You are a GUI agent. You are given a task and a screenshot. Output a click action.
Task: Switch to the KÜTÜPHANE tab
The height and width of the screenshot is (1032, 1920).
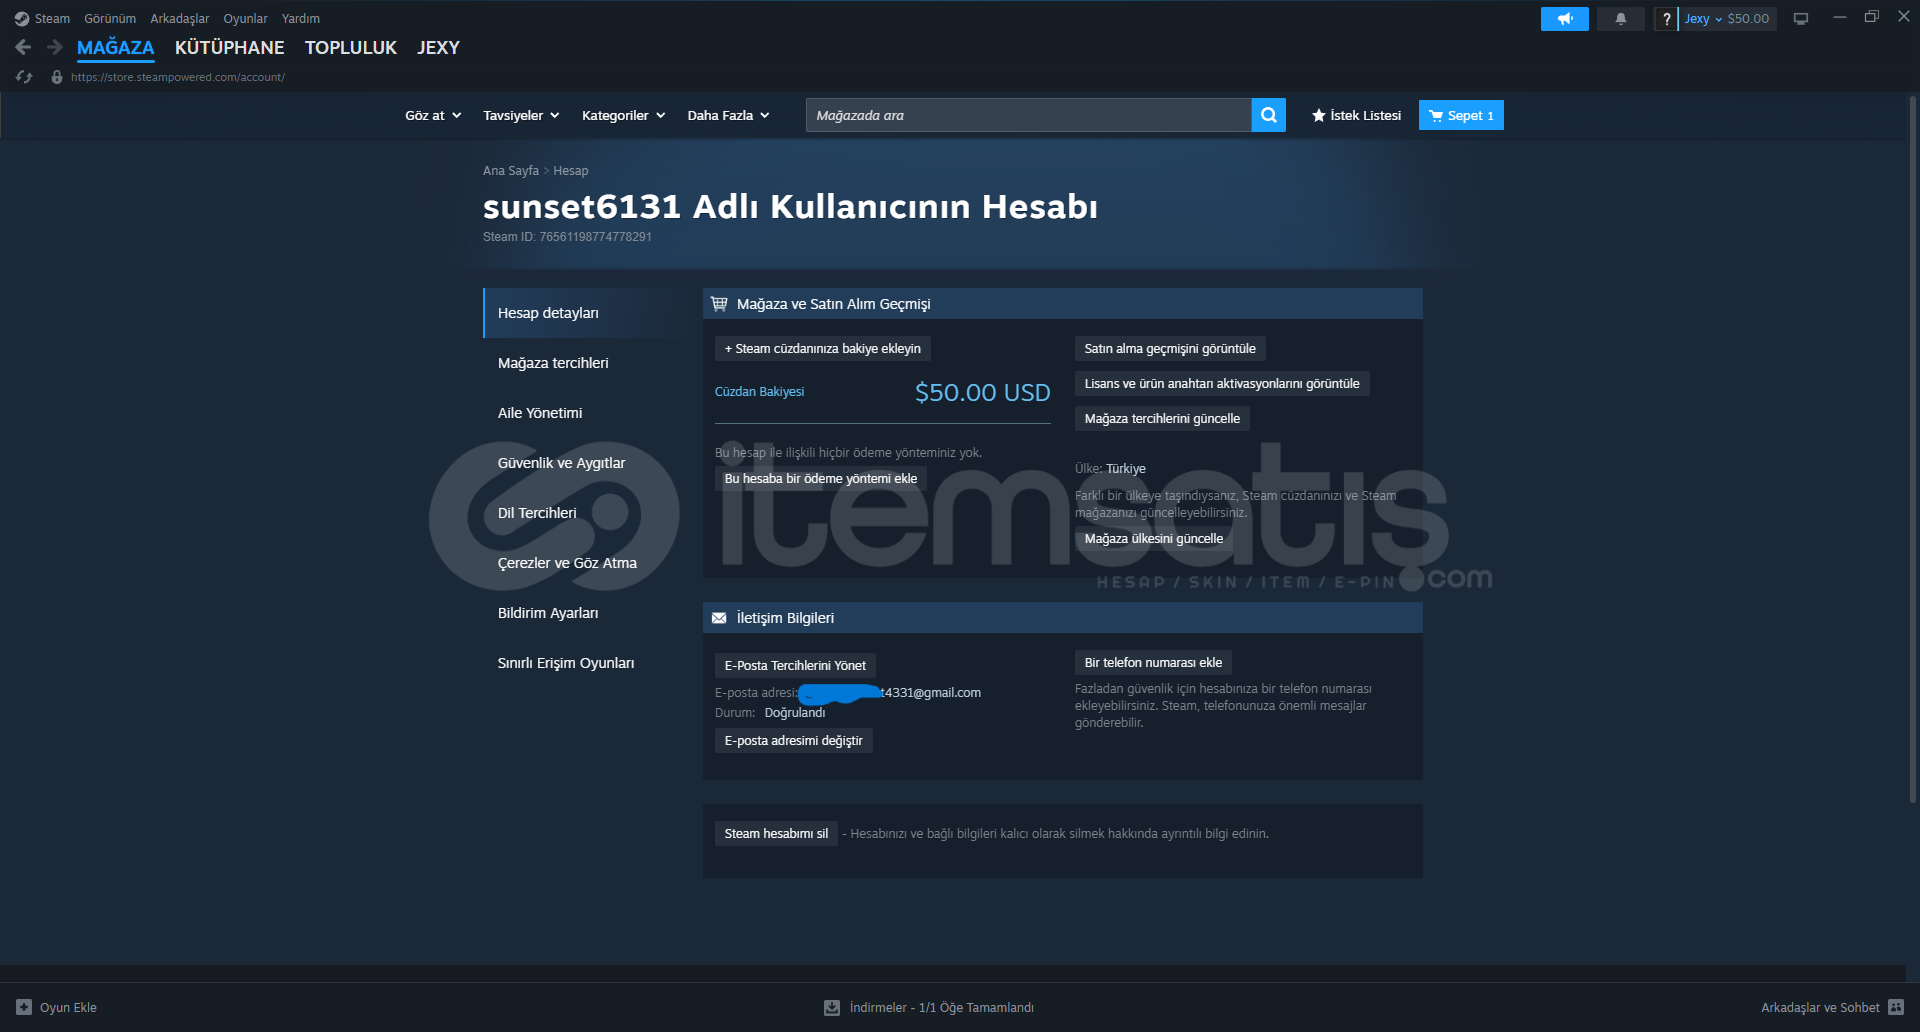230,48
